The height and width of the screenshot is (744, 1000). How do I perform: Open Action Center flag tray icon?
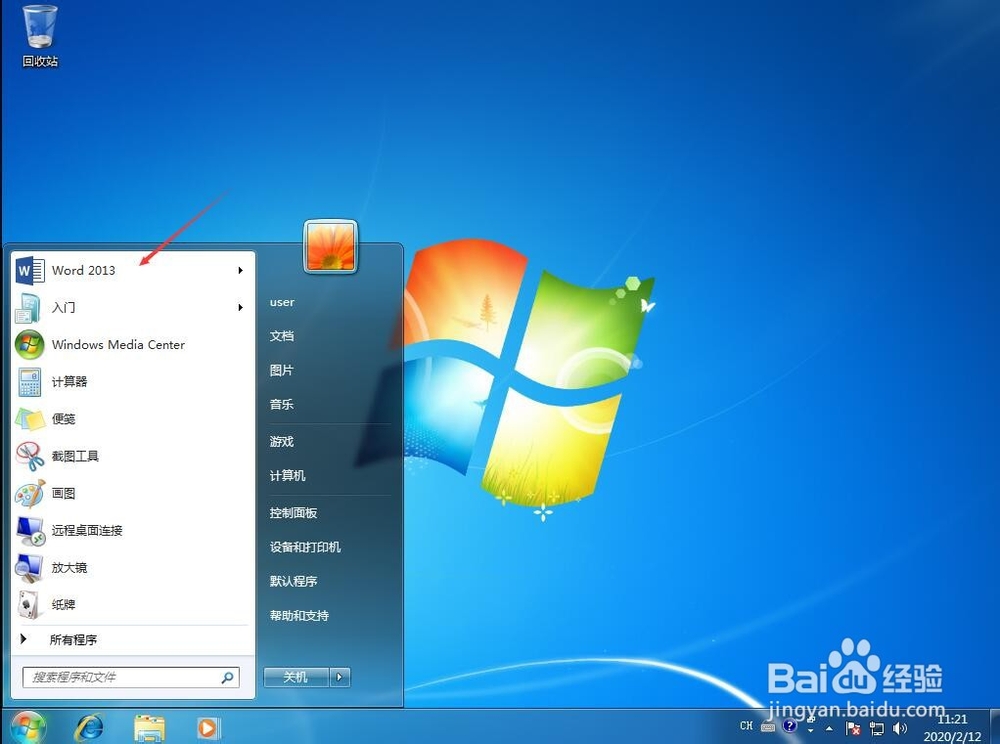point(853,728)
